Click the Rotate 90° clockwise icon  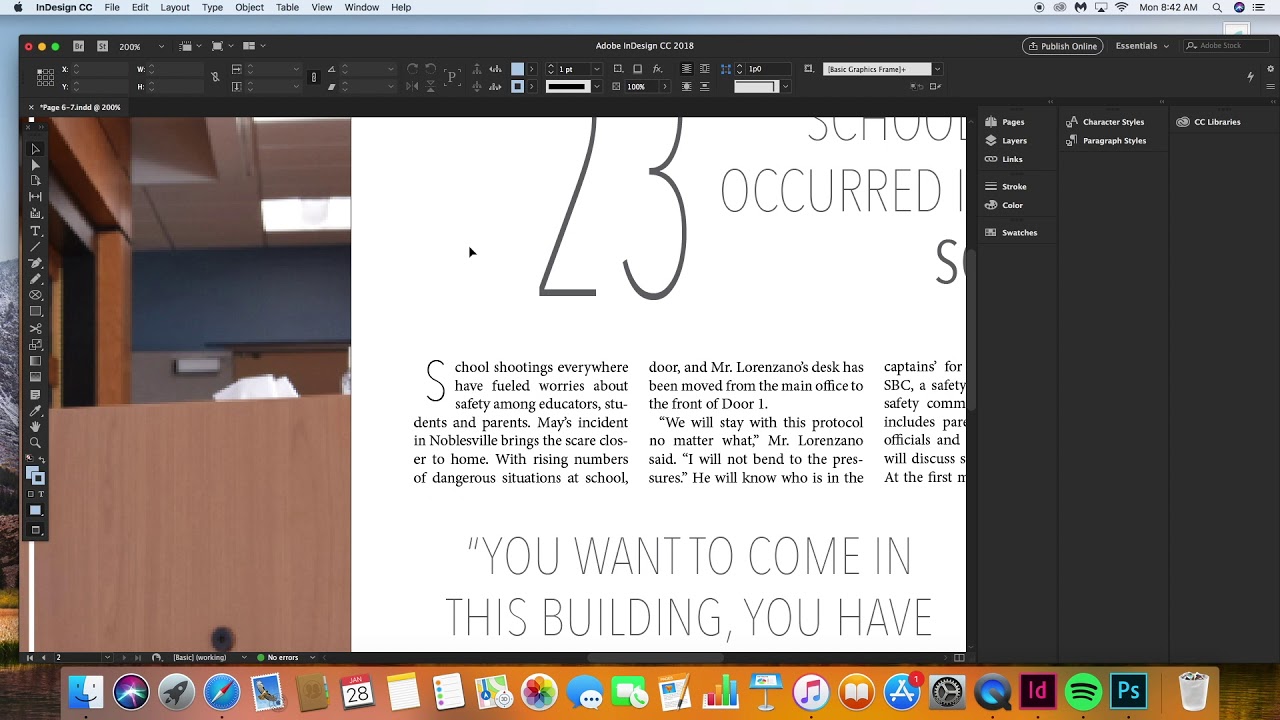pyautogui.click(x=413, y=69)
